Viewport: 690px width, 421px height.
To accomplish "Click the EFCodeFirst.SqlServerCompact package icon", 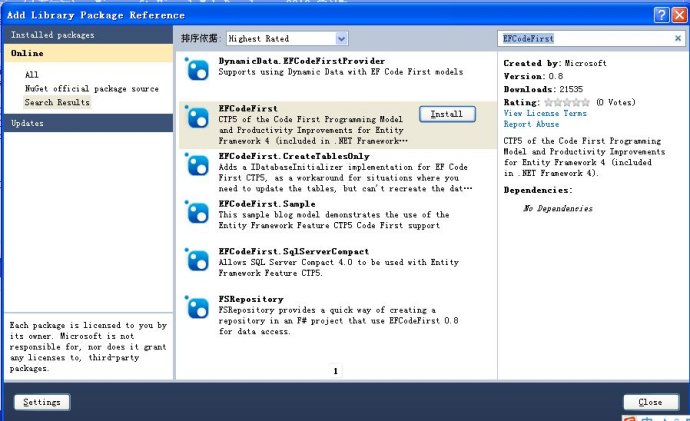I will point(197,260).
